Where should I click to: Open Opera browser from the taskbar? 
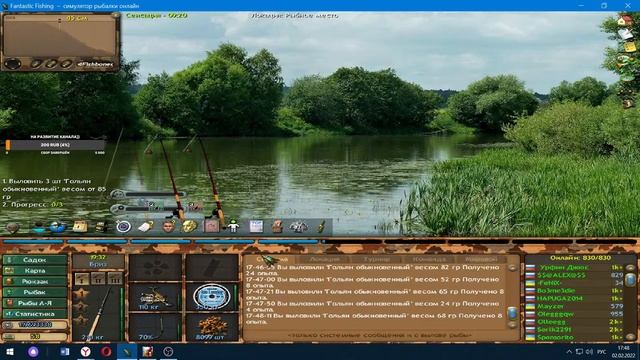(x=106, y=351)
